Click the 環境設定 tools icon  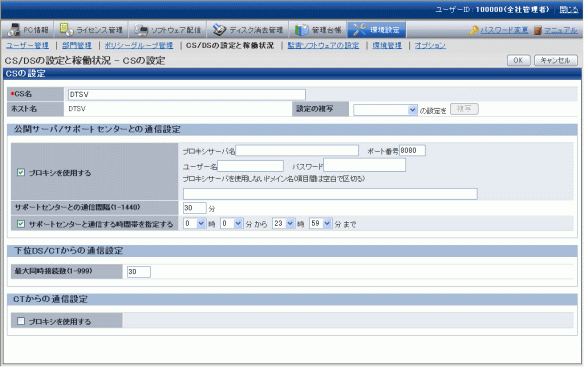click(x=360, y=30)
